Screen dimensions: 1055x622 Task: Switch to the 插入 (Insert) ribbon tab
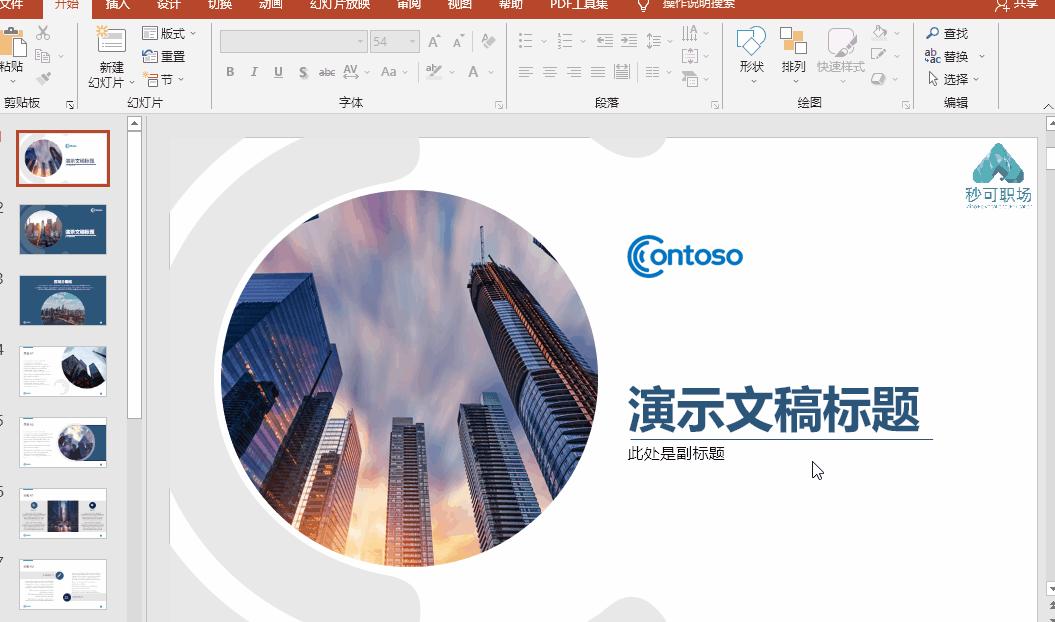point(117,5)
